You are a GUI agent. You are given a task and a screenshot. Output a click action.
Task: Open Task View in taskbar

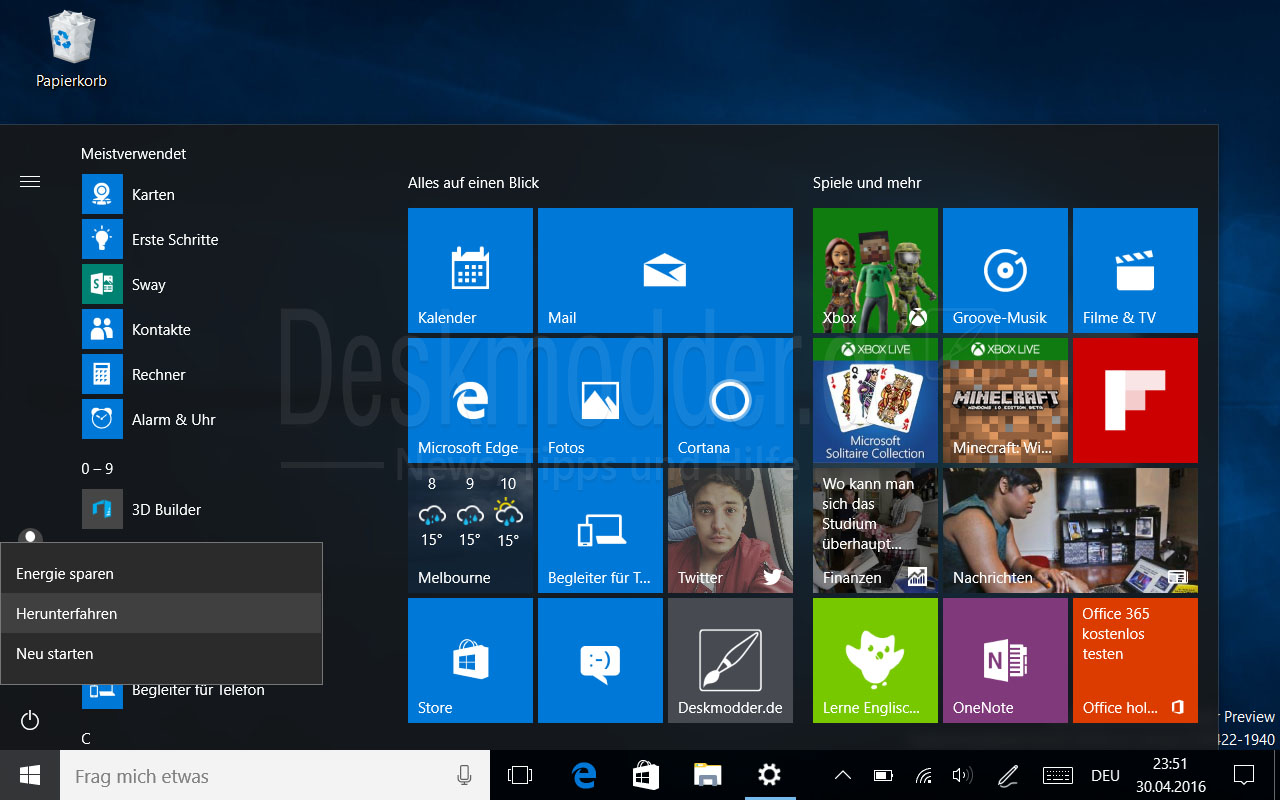click(520, 775)
